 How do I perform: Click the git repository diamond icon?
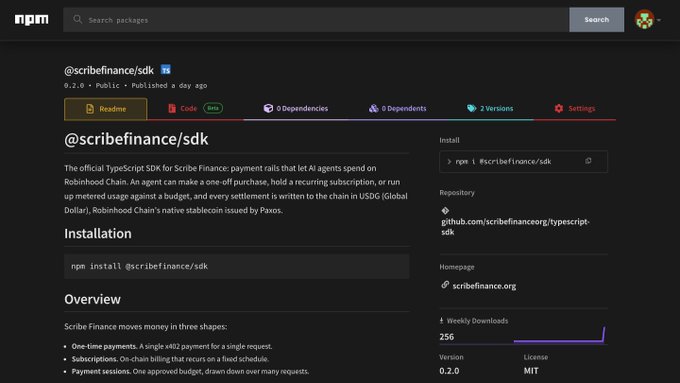(x=445, y=211)
